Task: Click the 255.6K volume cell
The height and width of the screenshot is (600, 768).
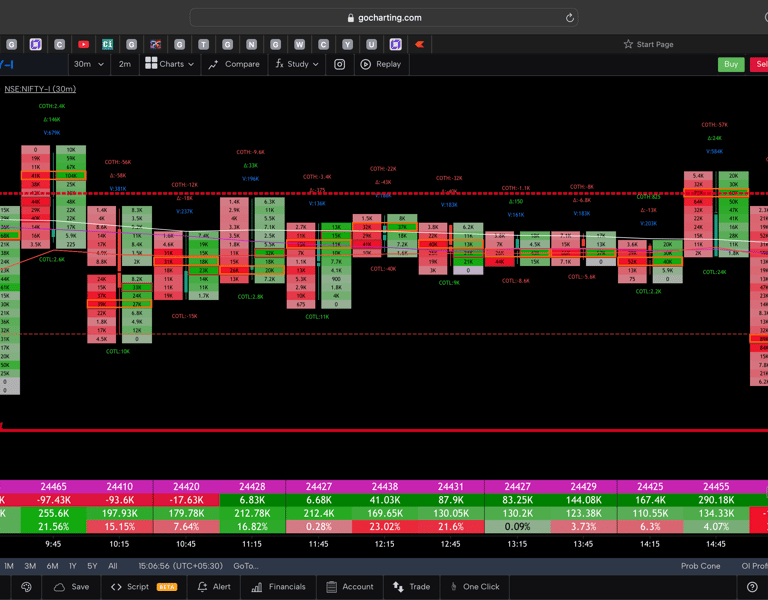Action: coord(53,513)
